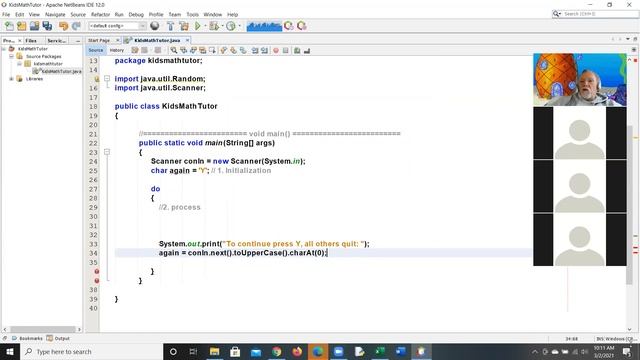Click the presenter video thumbnail
Image resolution: width=640 pixels, height=360 pixels.
tap(580, 80)
